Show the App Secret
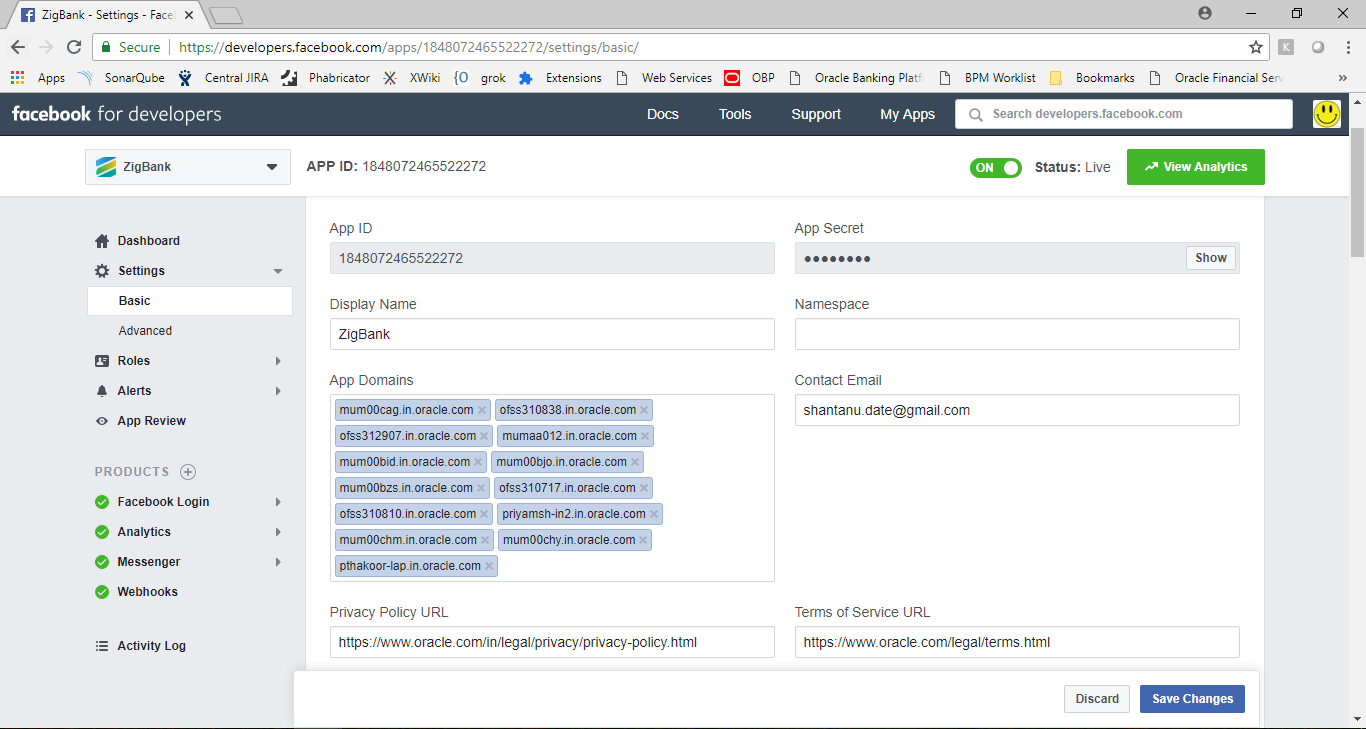Viewport: 1366px width, 729px height. [1211, 258]
